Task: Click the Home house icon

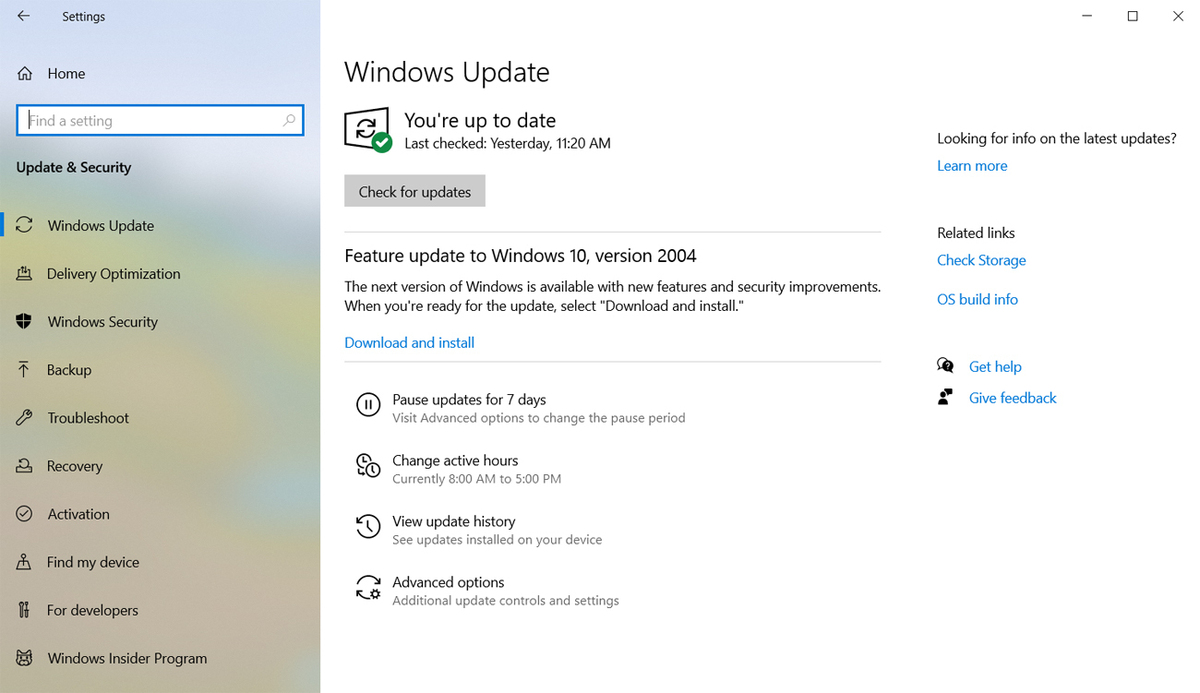Action: click(25, 73)
